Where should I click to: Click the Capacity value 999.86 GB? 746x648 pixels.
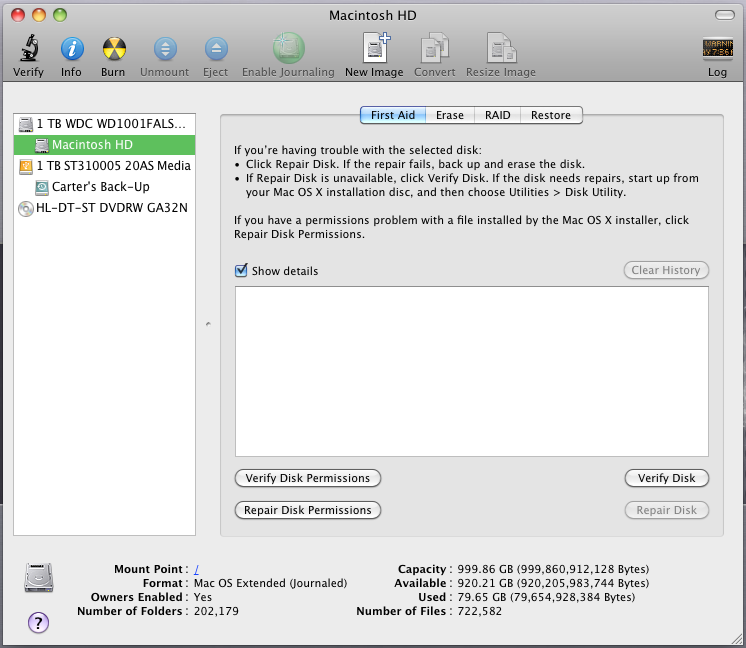(x=553, y=569)
